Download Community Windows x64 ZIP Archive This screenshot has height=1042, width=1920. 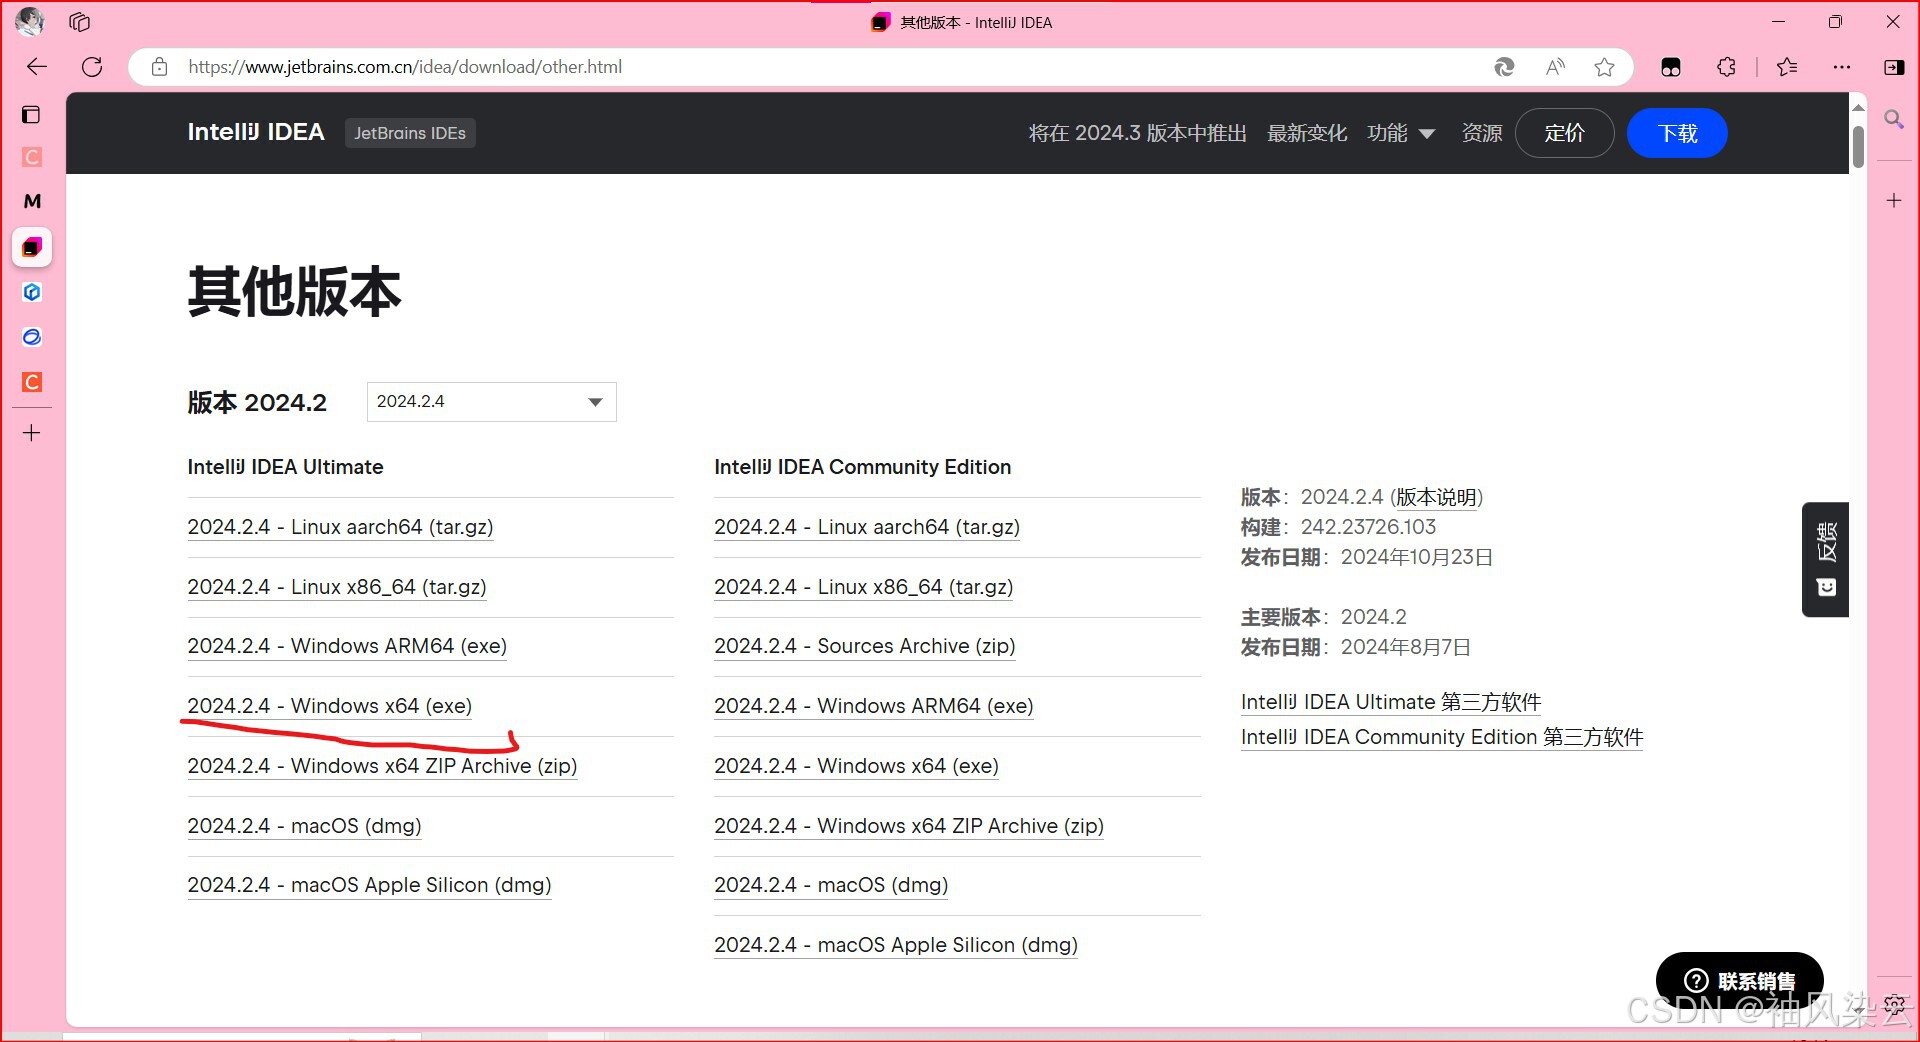[x=909, y=826]
